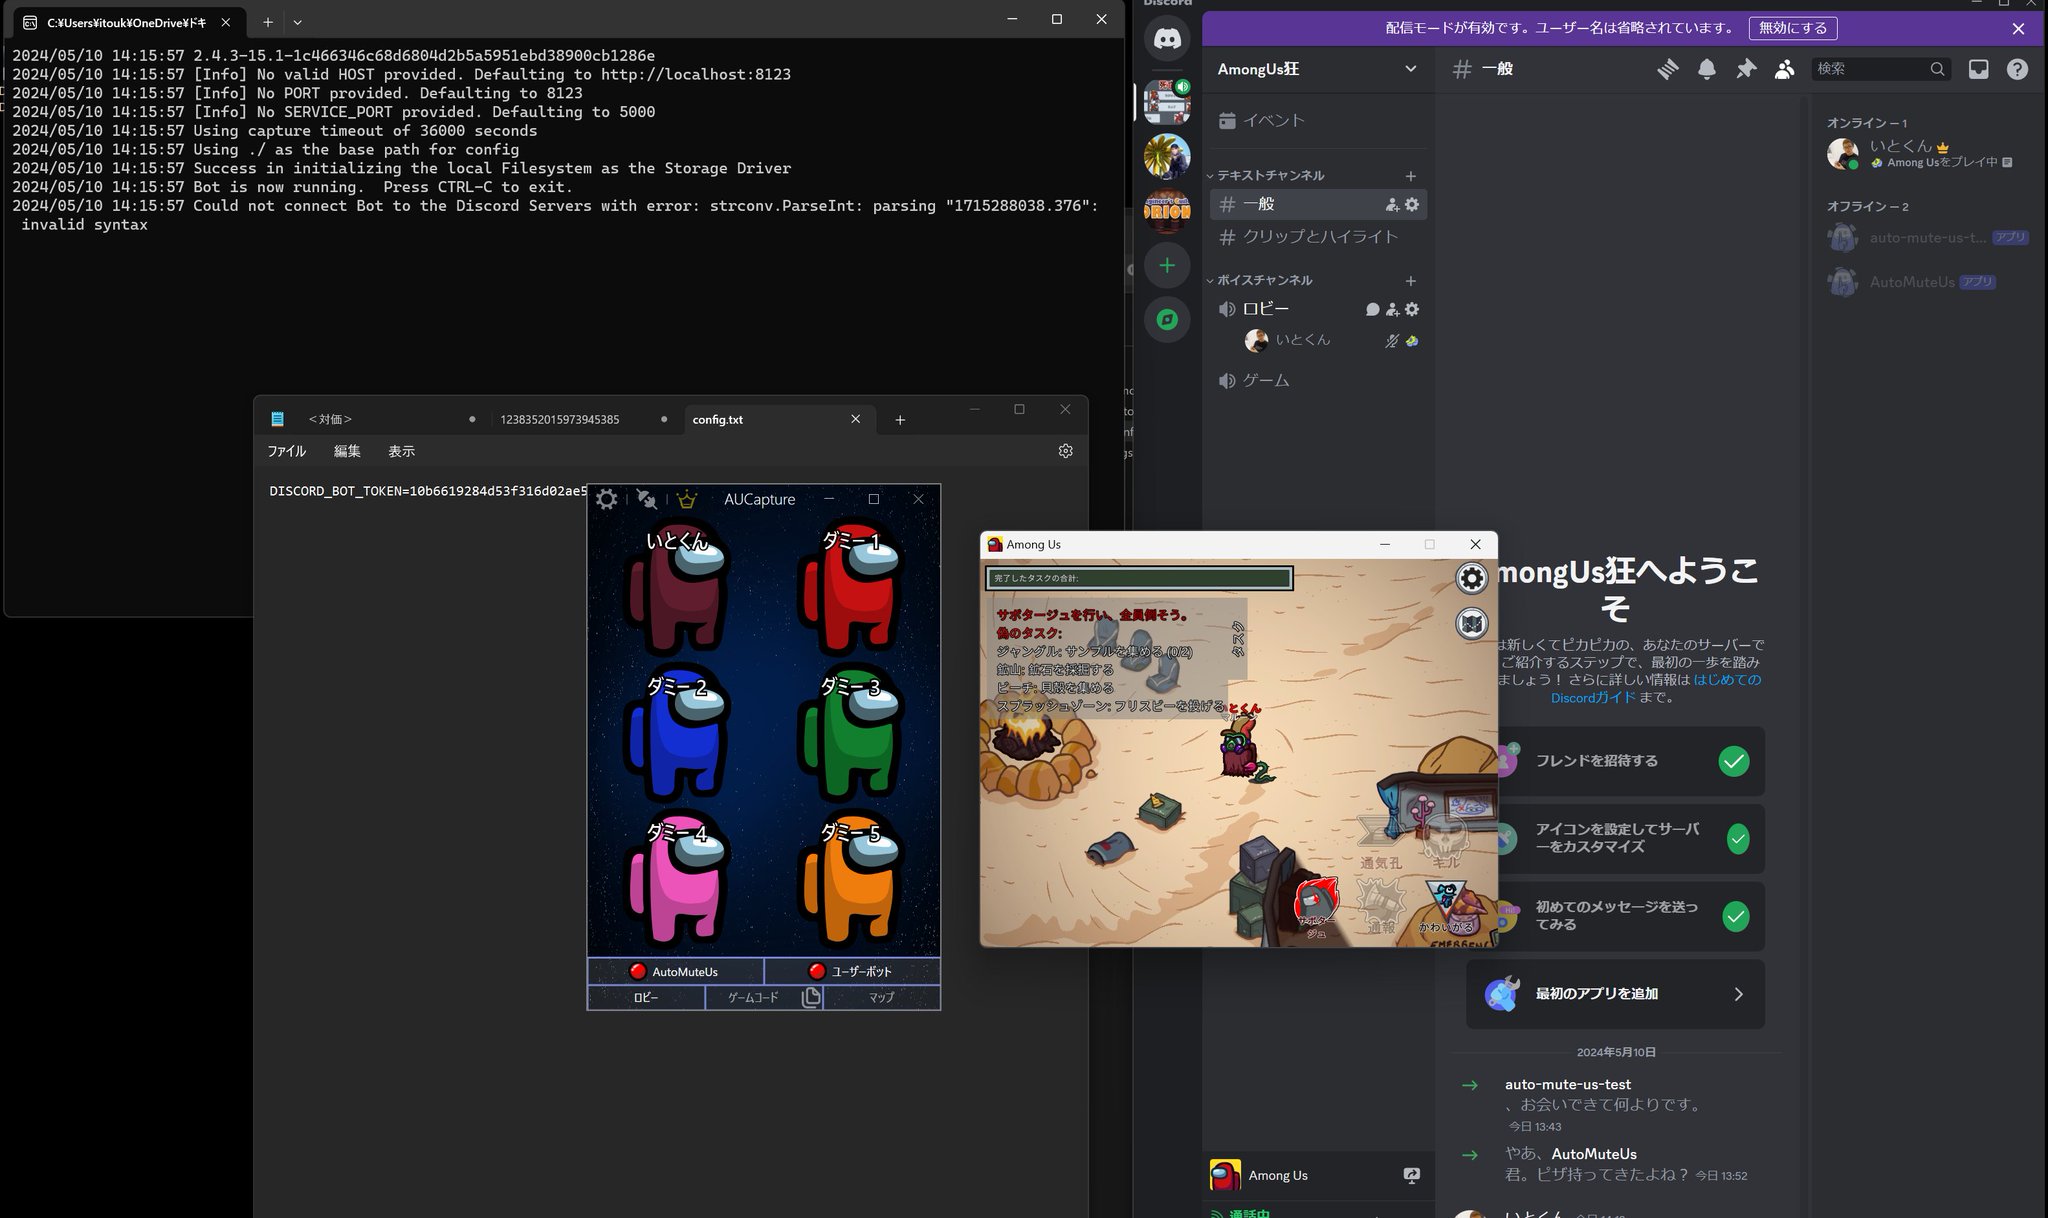Open Discord threads icon in channel header

click(x=1667, y=69)
